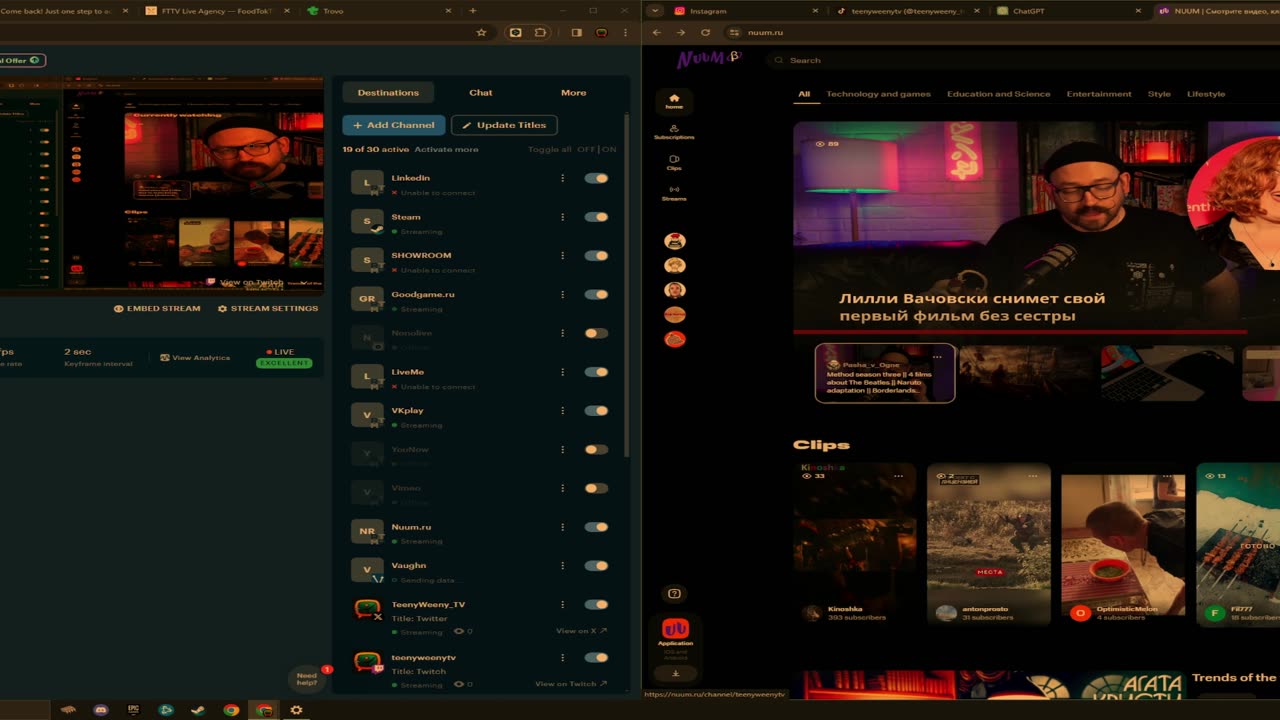Toggle the Steam destination off

point(596,217)
